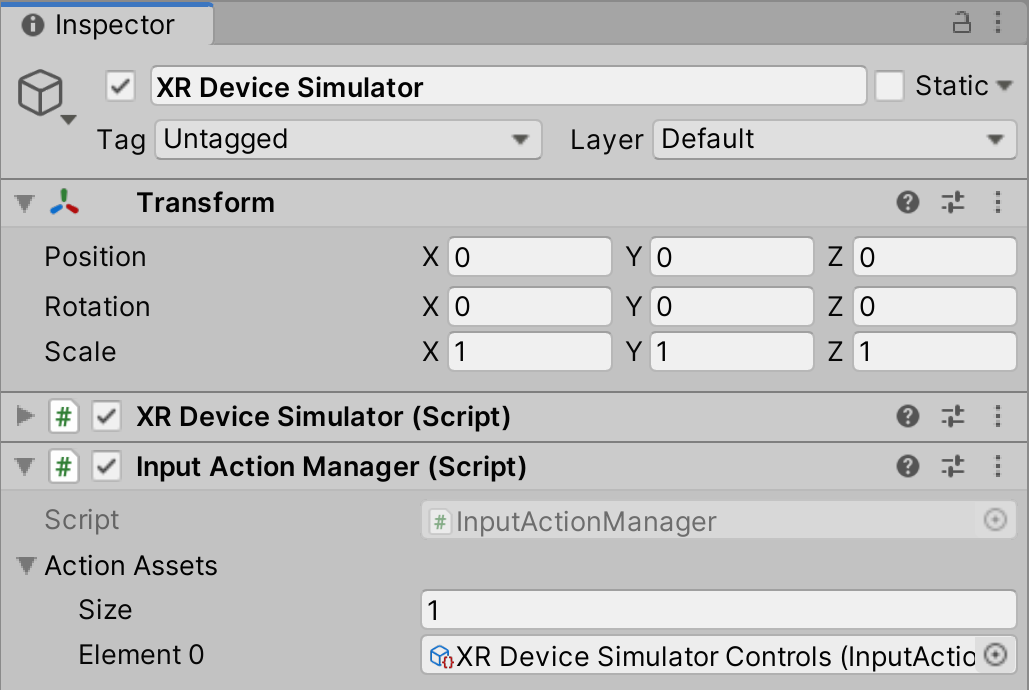Open Transform presets slider icon

(x=953, y=203)
